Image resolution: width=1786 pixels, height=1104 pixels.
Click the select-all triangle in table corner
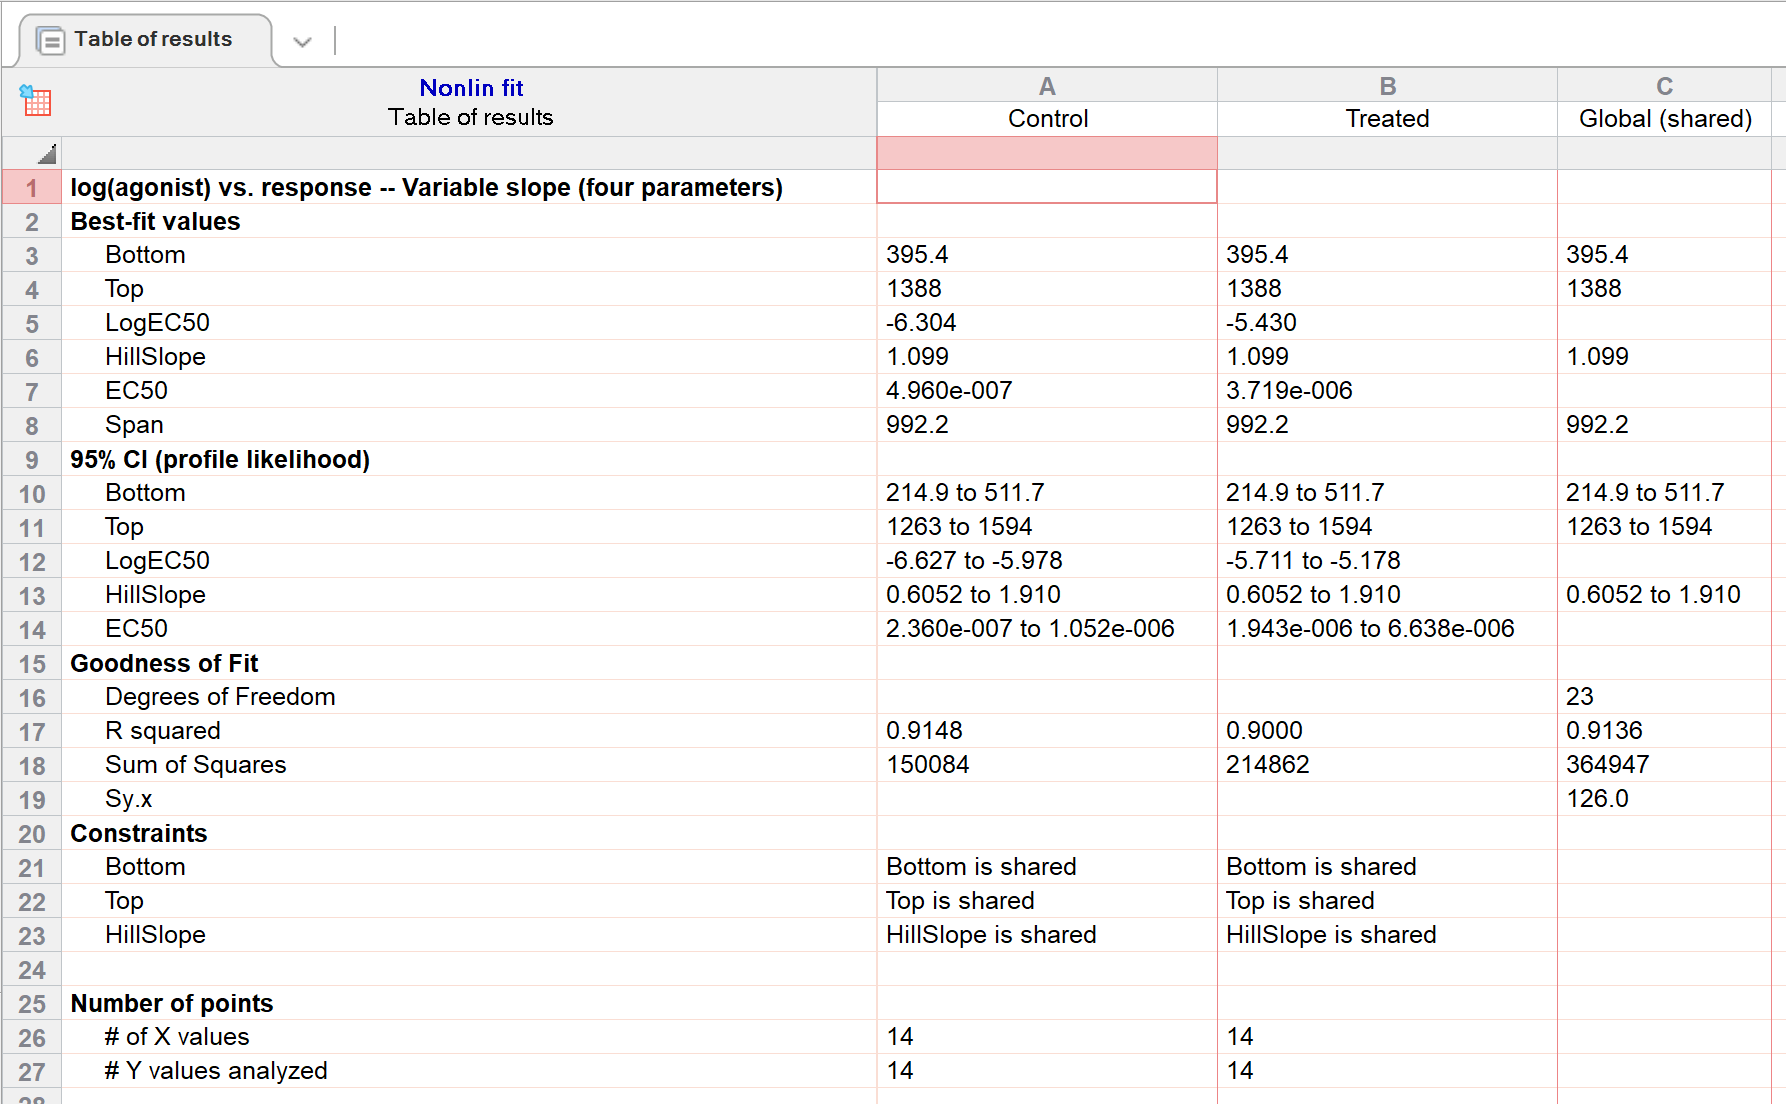tap(46, 154)
